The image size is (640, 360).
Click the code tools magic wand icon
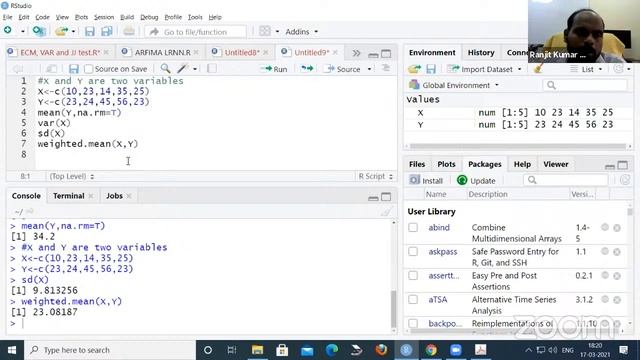pos(182,69)
